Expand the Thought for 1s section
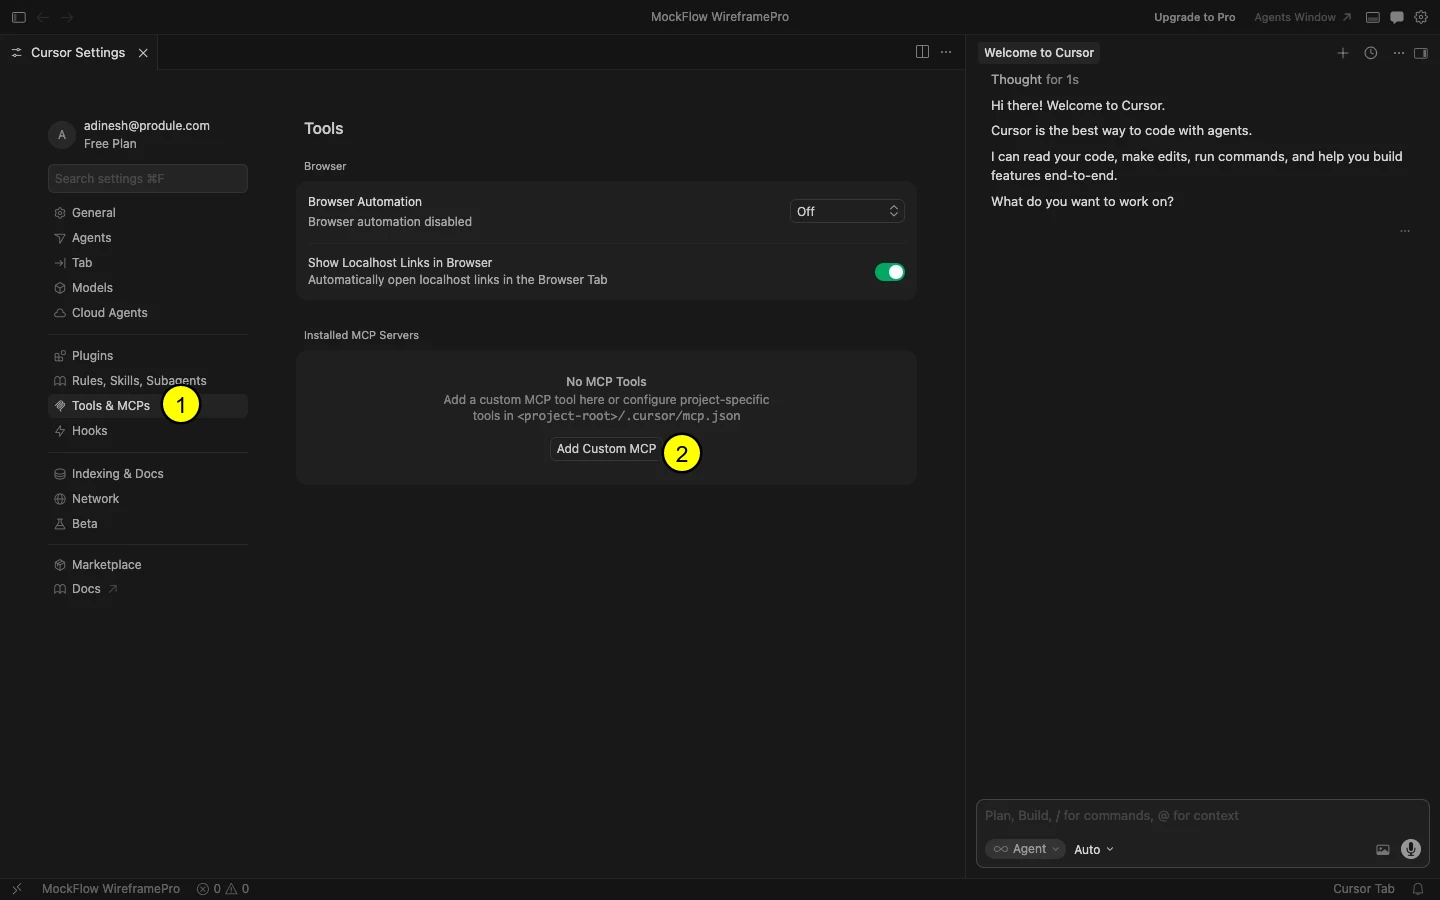The width and height of the screenshot is (1440, 900). click(1035, 79)
